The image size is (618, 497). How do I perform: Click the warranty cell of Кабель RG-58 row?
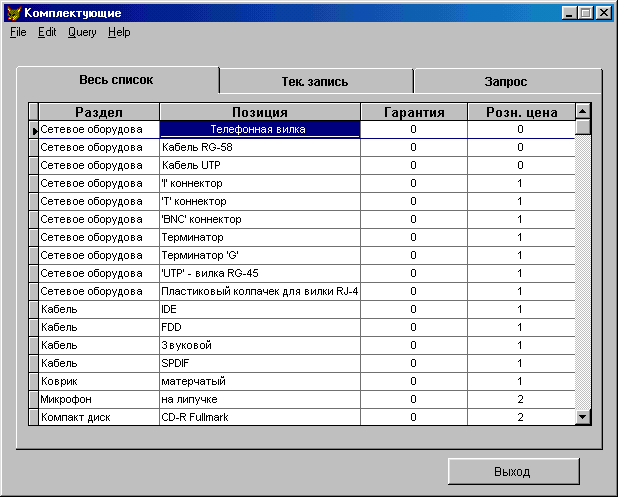414,147
